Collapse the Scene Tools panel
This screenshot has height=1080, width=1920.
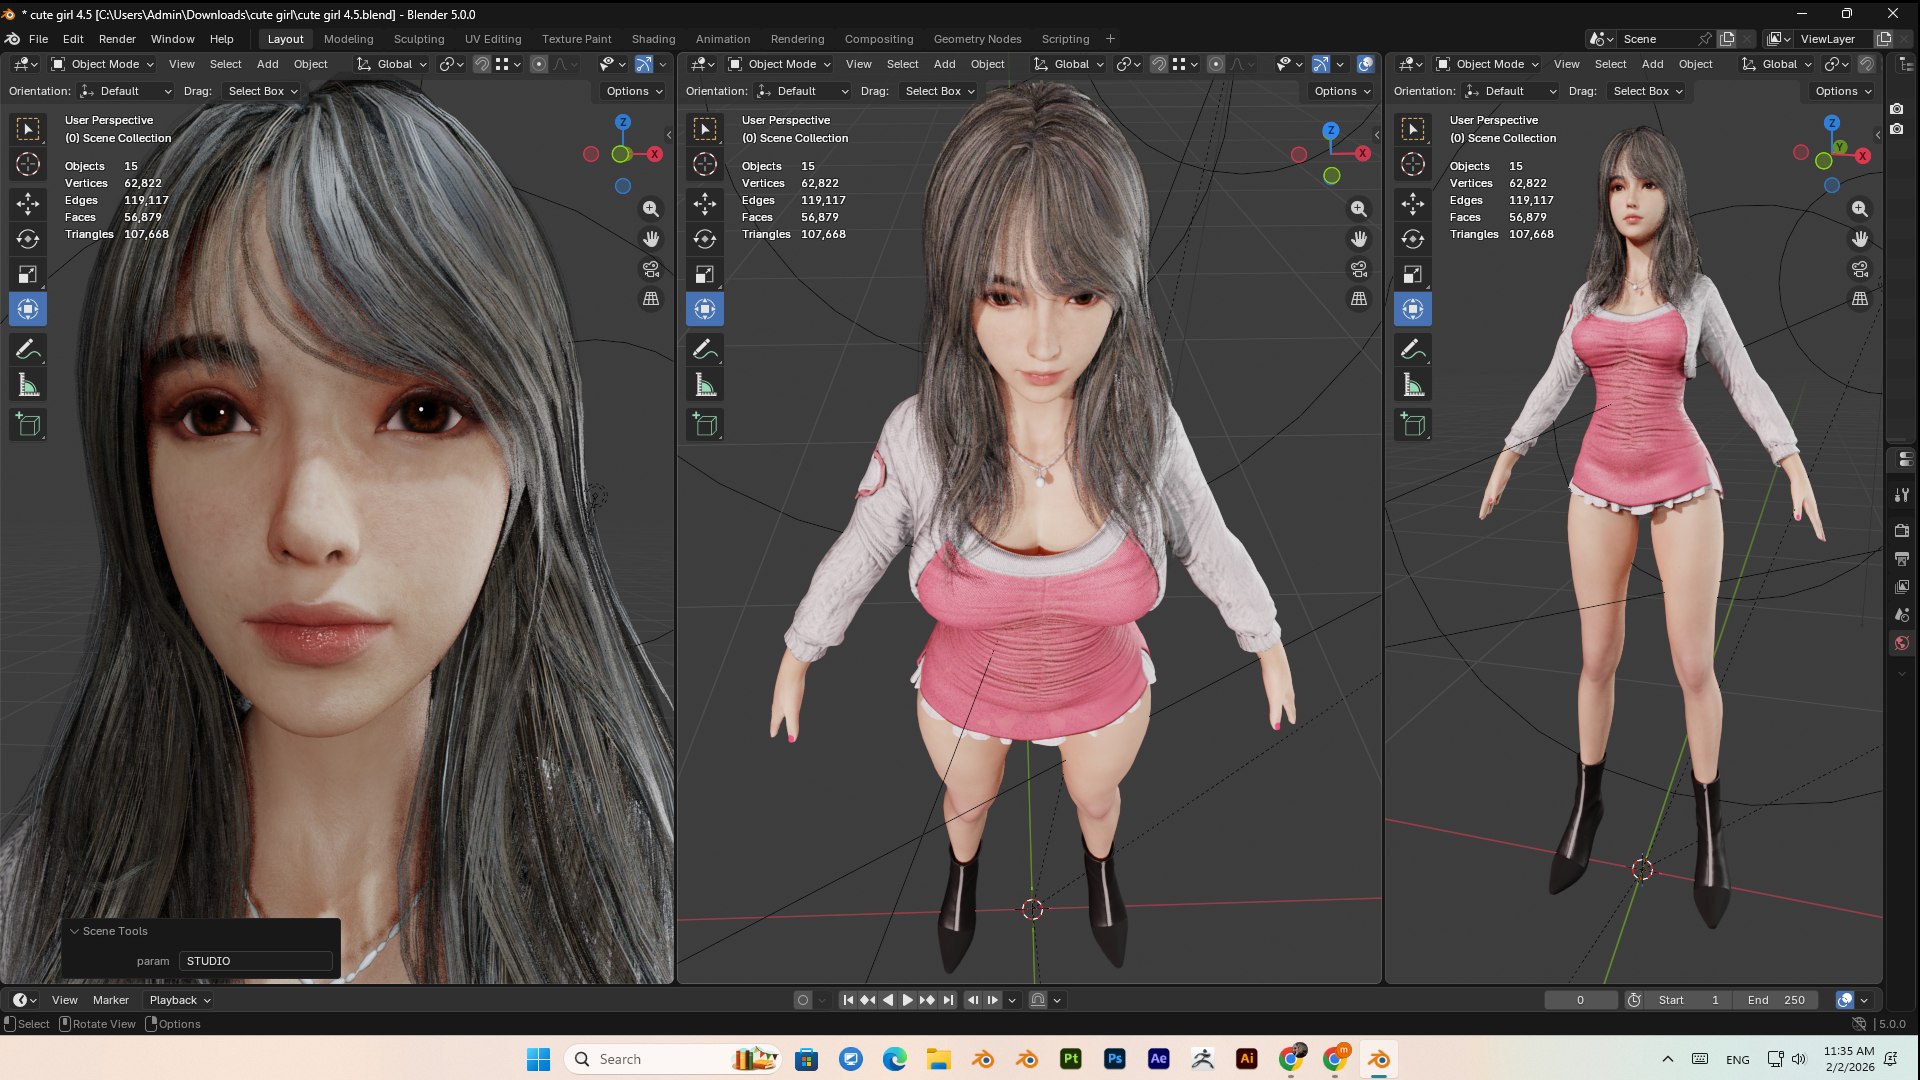pyautogui.click(x=74, y=931)
